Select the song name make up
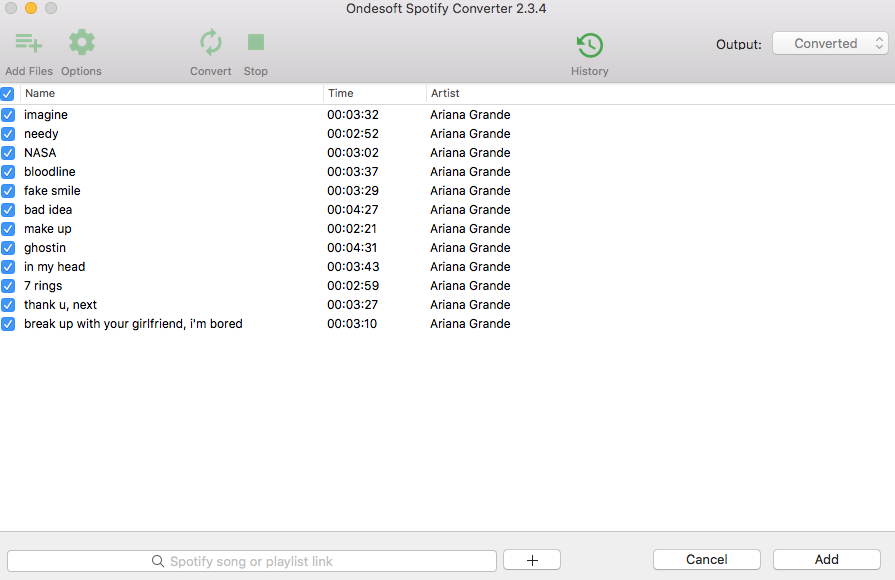The width and height of the screenshot is (895, 580). click(47, 229)
